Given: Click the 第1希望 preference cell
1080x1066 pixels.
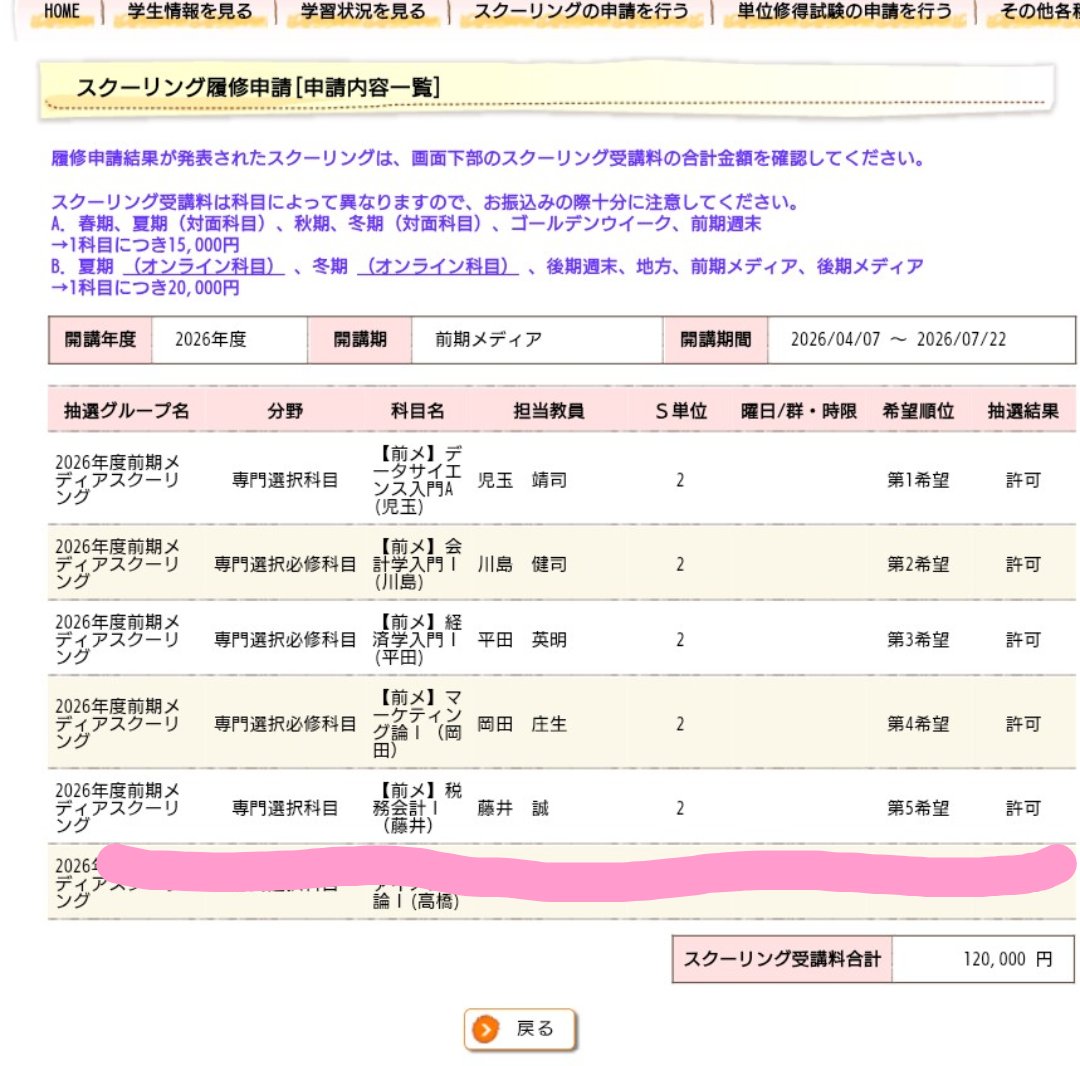Looking at the screenshot, I should click(918, 480).
